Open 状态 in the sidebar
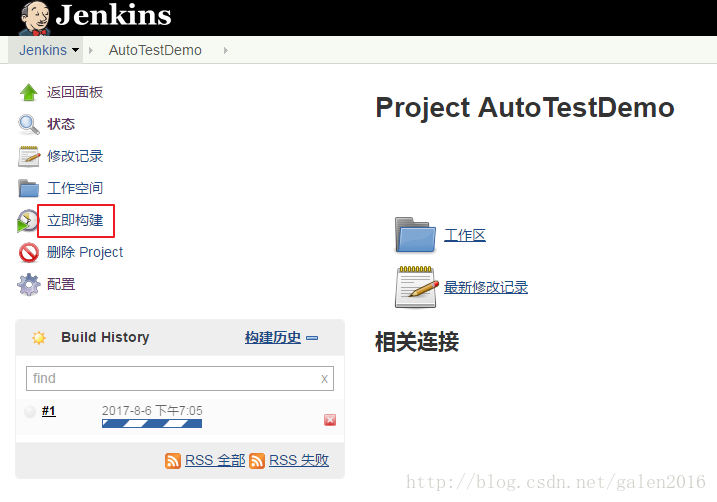Viewport: 717px width, 502px height. pyautogui.click(x=61, y=124)
